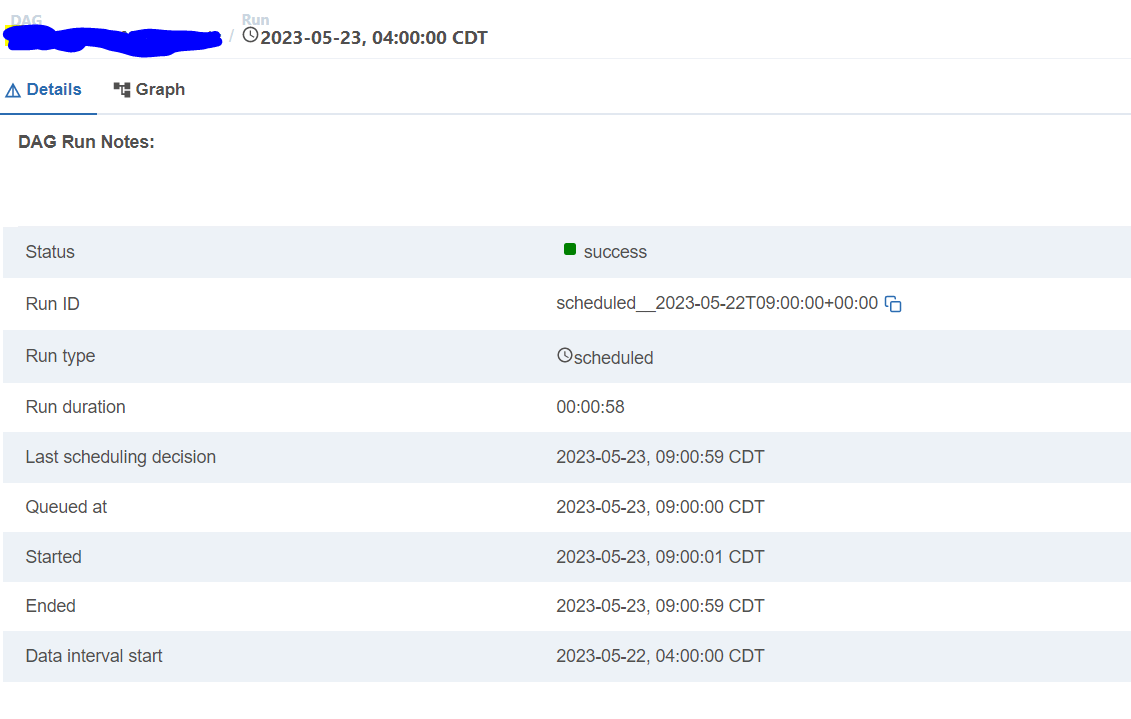Click the Started row value
Image resolution: width=1131 pixels, height=719 pixels.
pyautogui.click(x=661, y=557)
